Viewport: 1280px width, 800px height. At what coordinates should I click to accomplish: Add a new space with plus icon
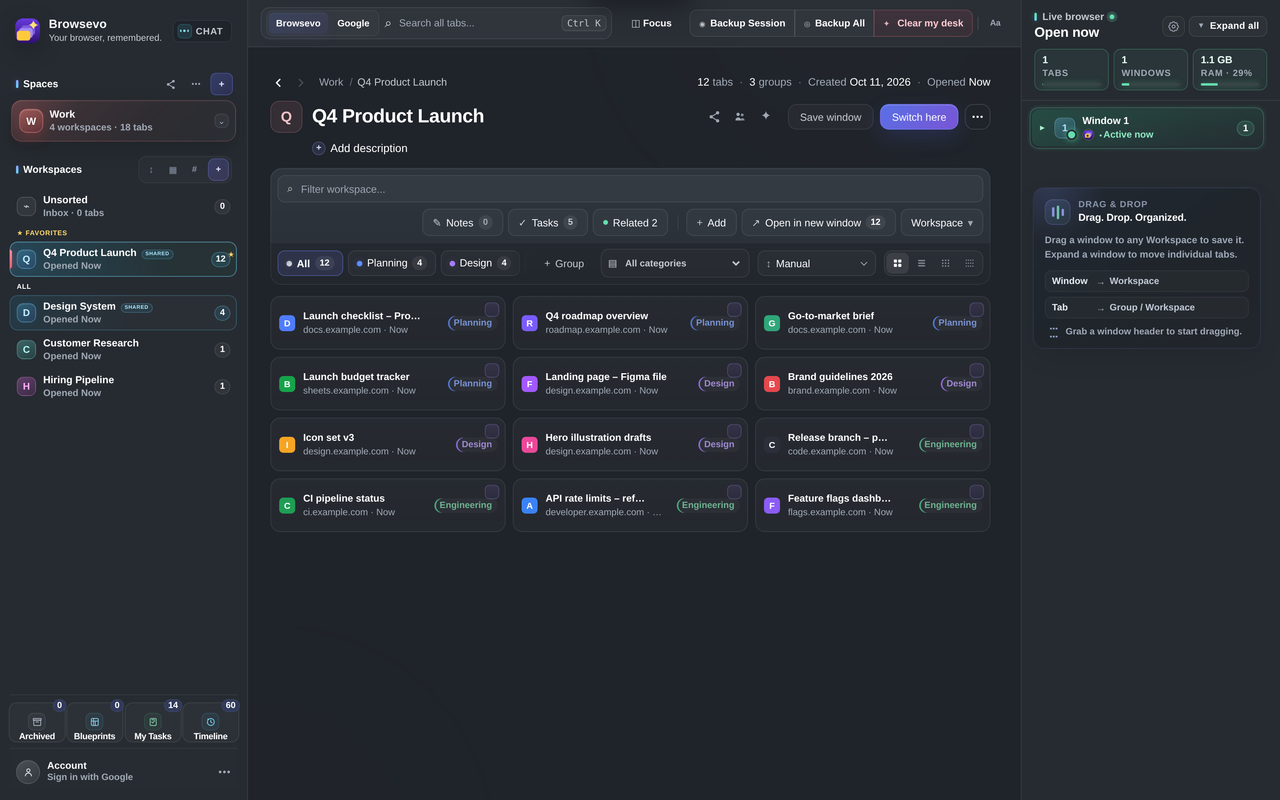(221, 84)
